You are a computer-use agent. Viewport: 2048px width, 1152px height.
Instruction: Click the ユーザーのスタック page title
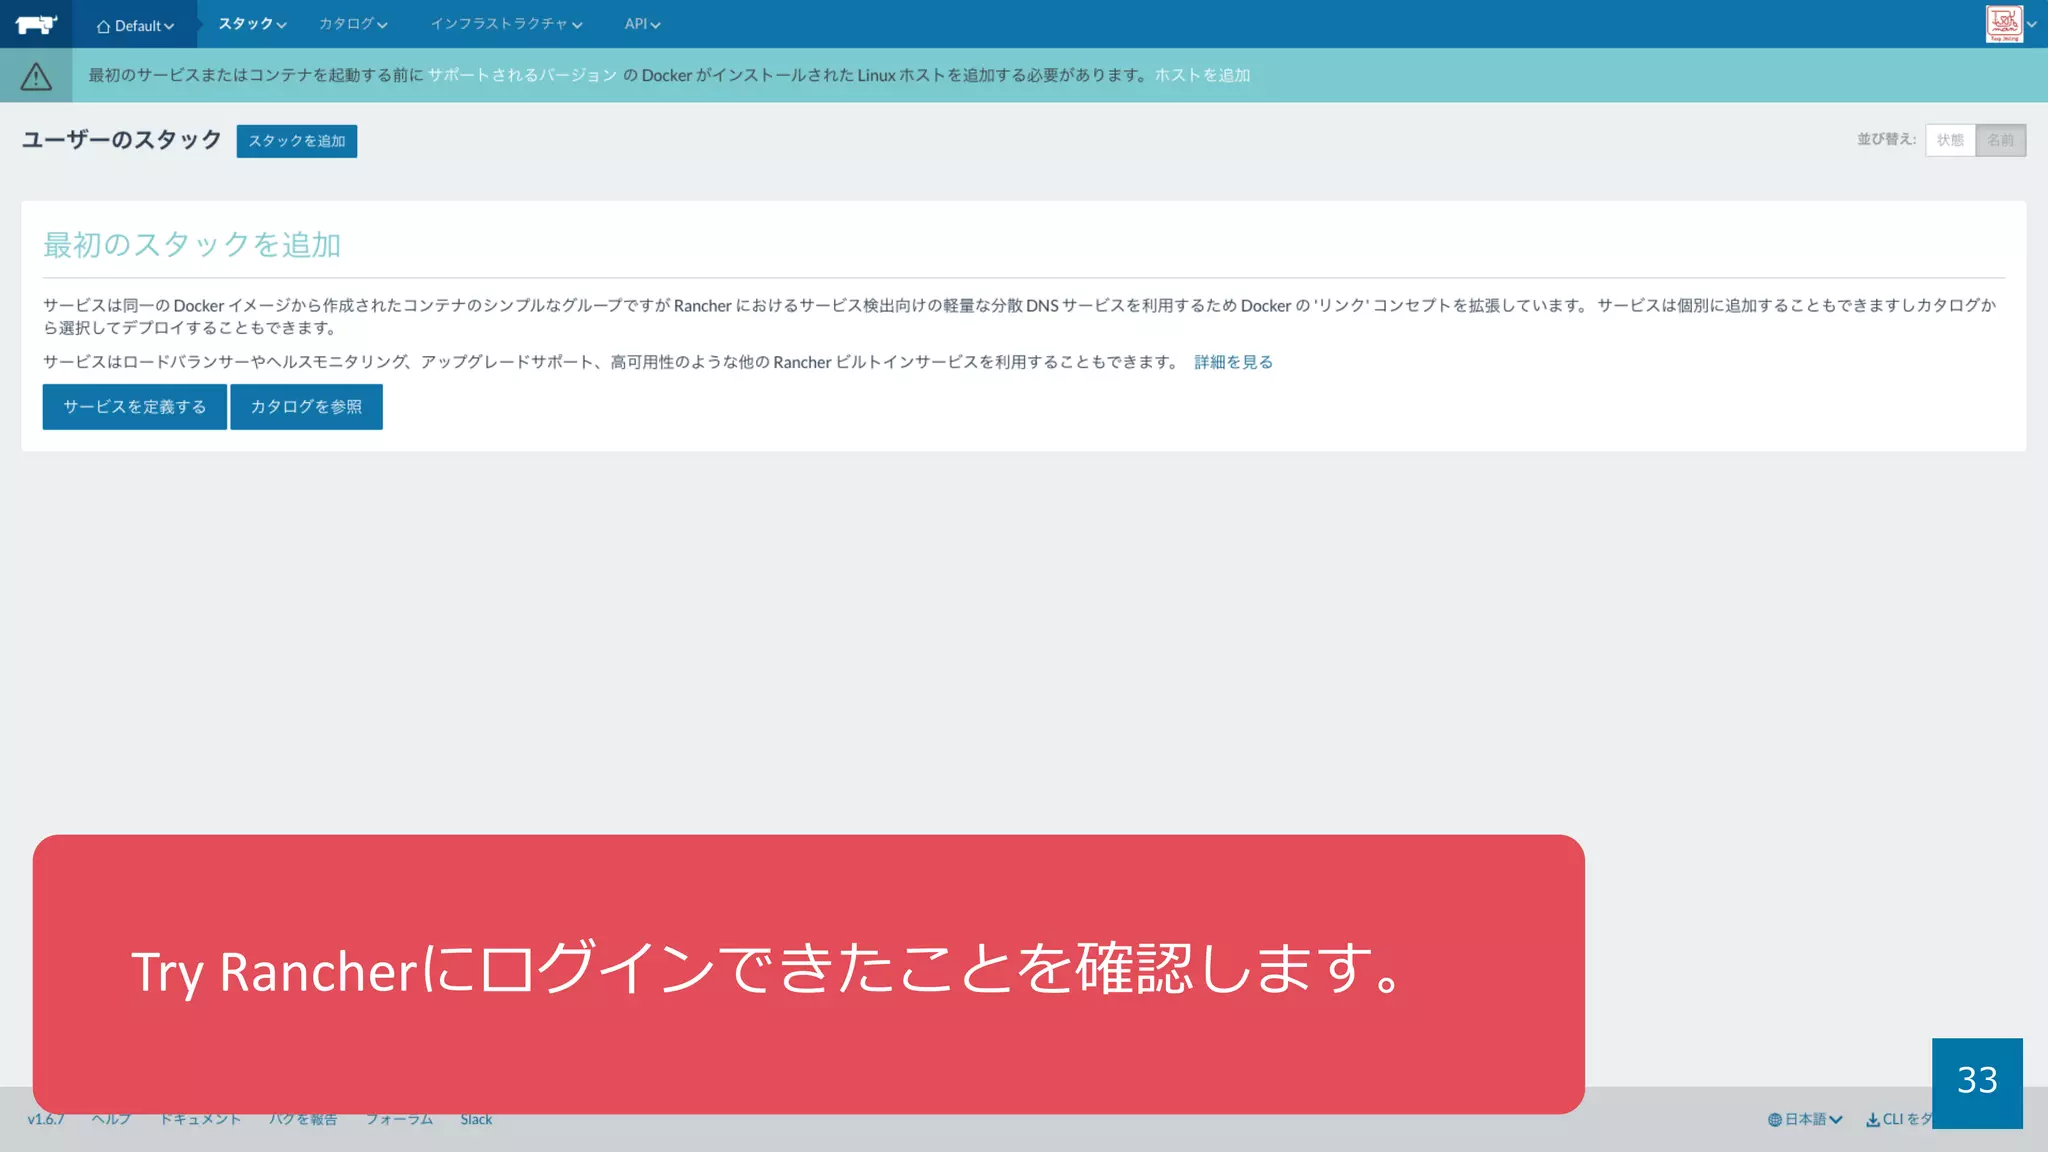pos(122,140)
